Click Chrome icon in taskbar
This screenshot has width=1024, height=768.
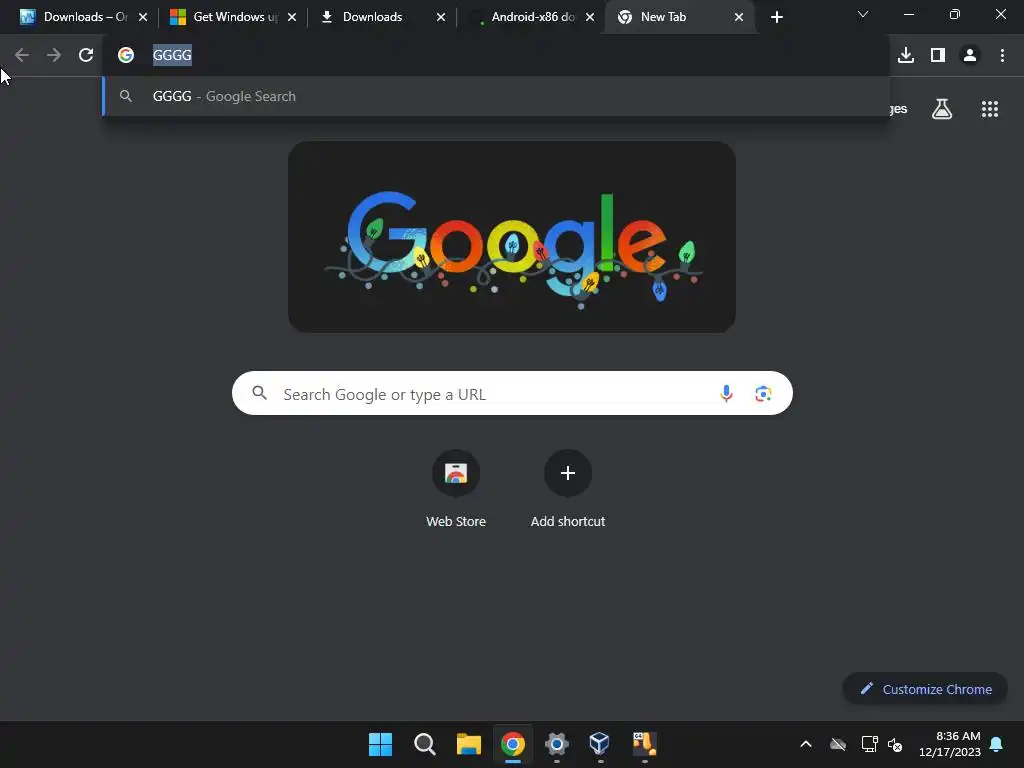tap(513, 744)
